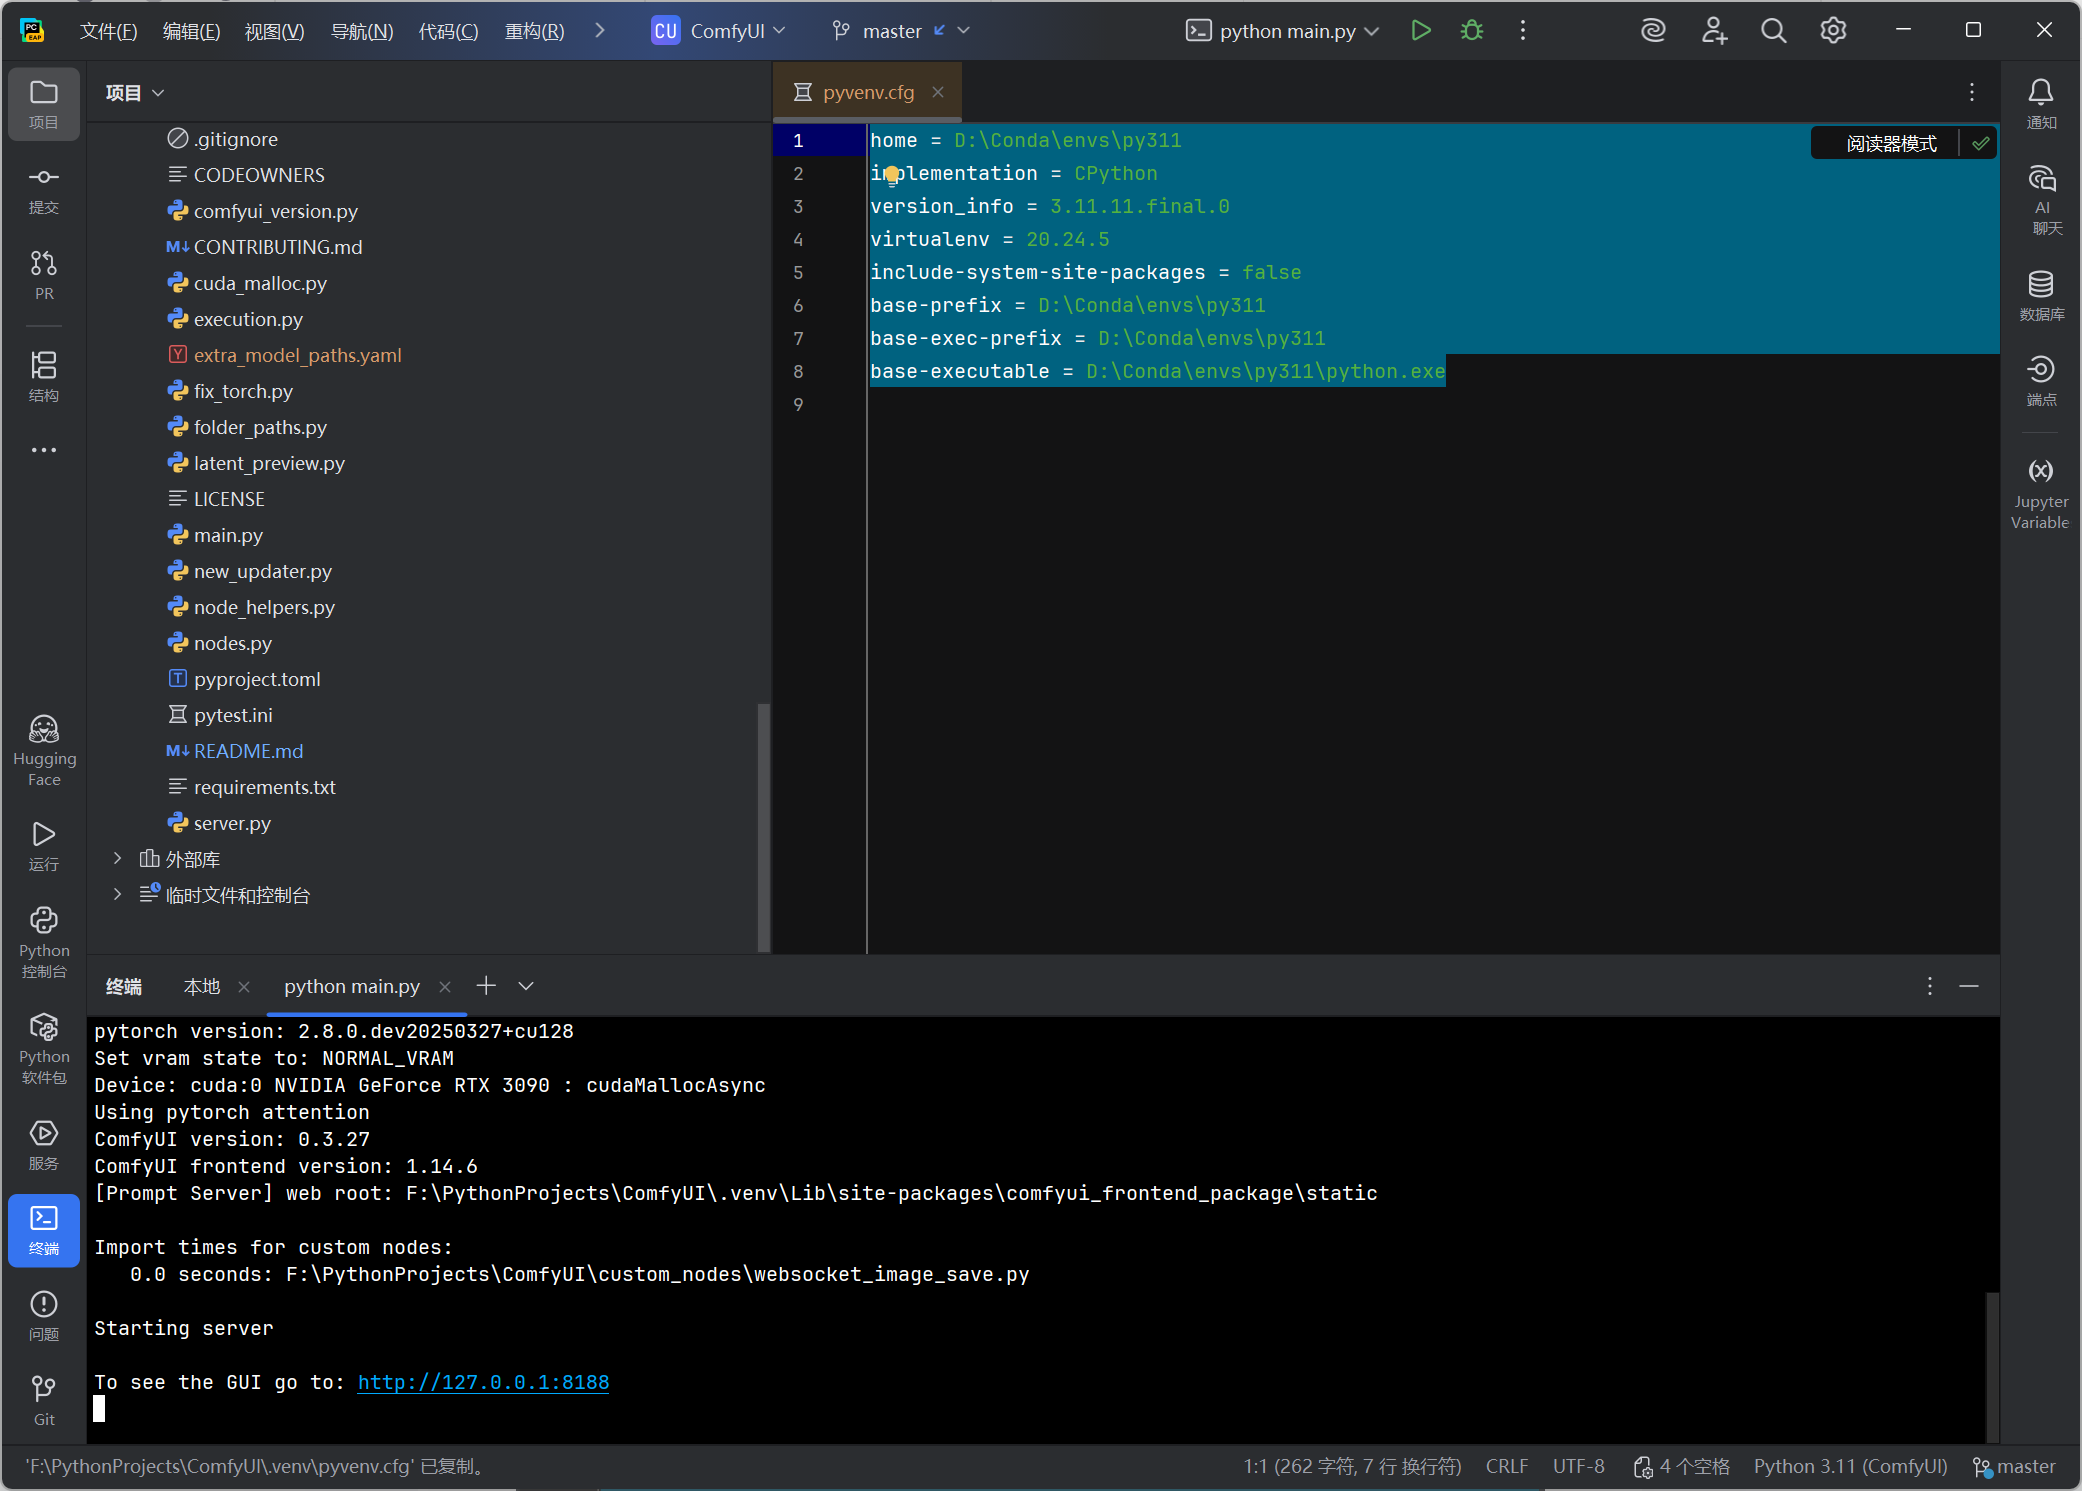Expand Scratches and Consoles node
The image size is (2082, 1491).
(118, 895)
